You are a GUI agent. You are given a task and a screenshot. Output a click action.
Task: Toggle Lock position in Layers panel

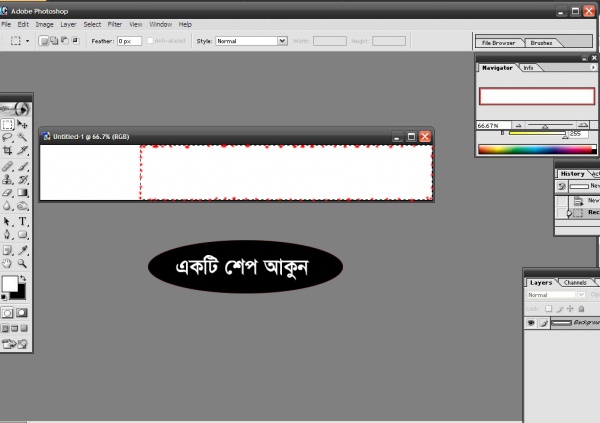point(570,309)
